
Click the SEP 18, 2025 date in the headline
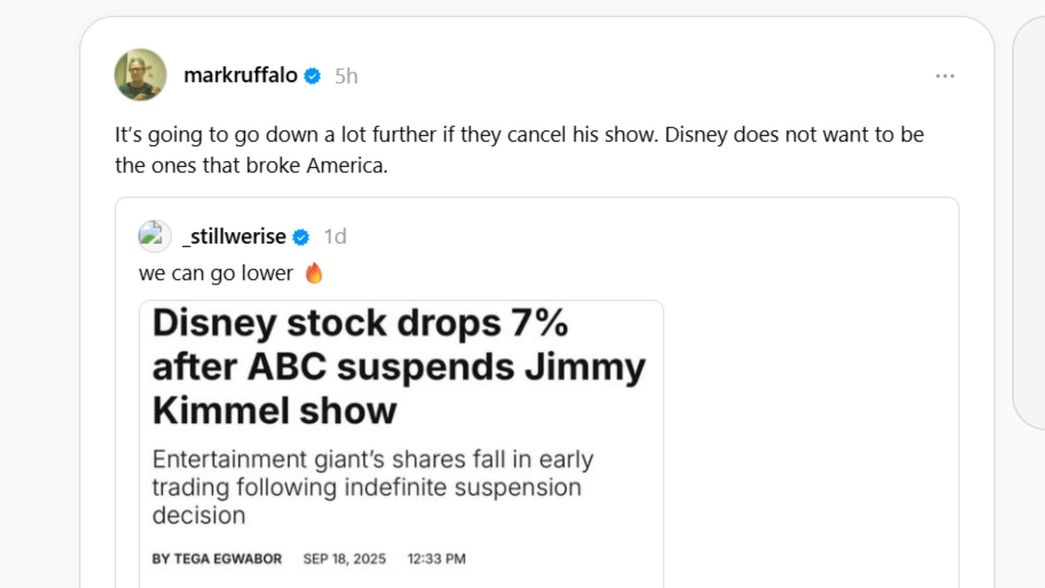[346, 558]
